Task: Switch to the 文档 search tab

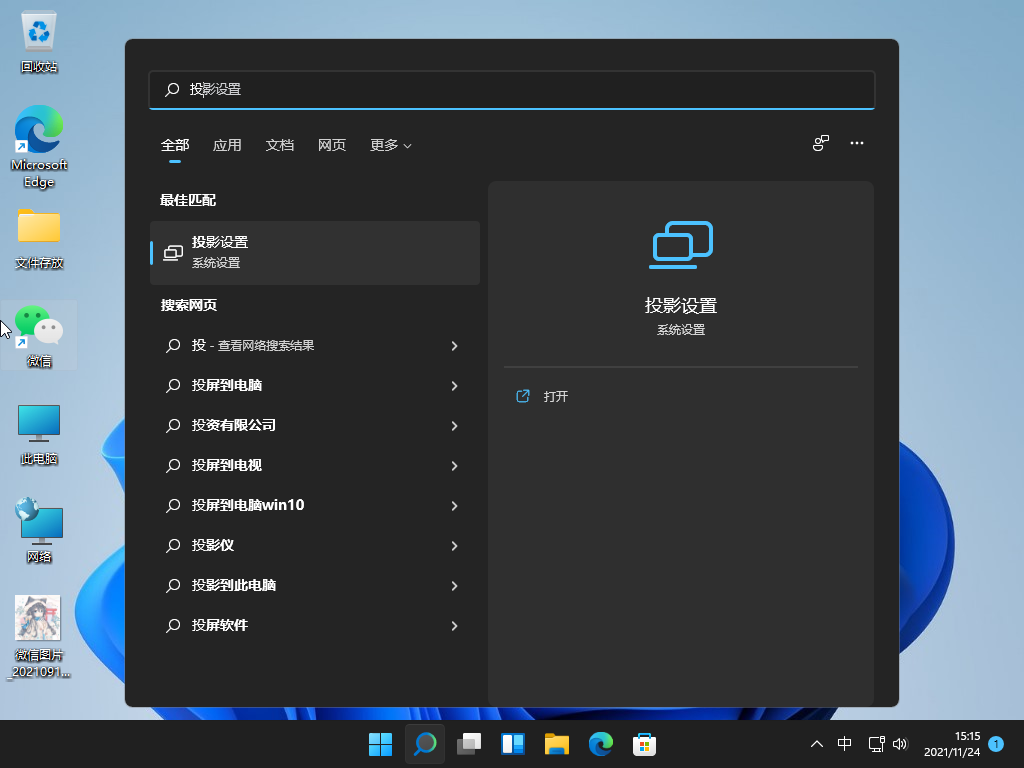Action: click(x=280, y=145)
